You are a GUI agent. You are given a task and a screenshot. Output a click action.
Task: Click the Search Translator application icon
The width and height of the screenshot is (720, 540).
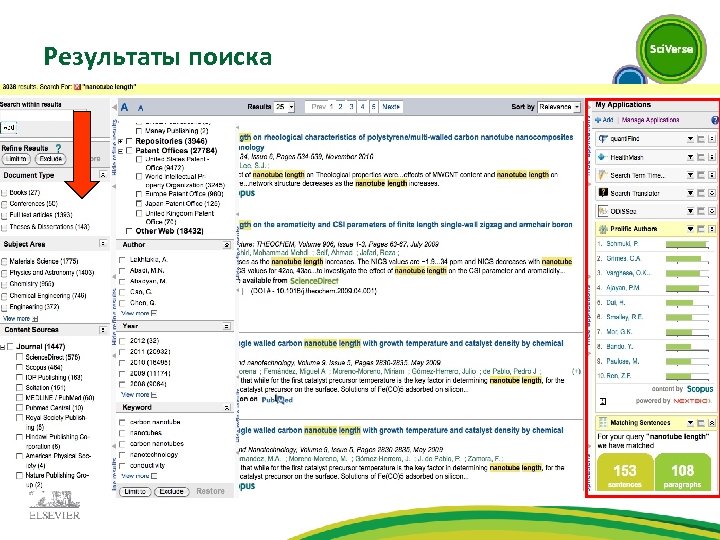pyautogui.click(x=603, y=193)
